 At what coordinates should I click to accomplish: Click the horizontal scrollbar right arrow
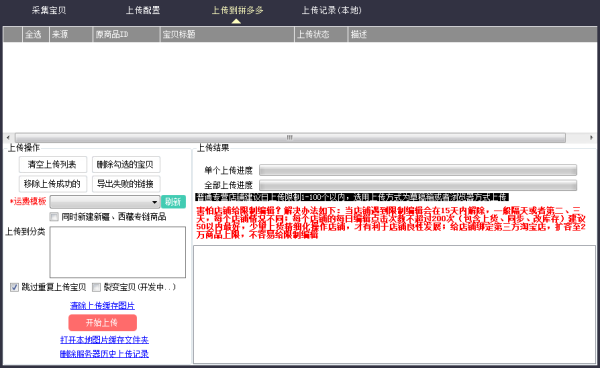point(592,137)
